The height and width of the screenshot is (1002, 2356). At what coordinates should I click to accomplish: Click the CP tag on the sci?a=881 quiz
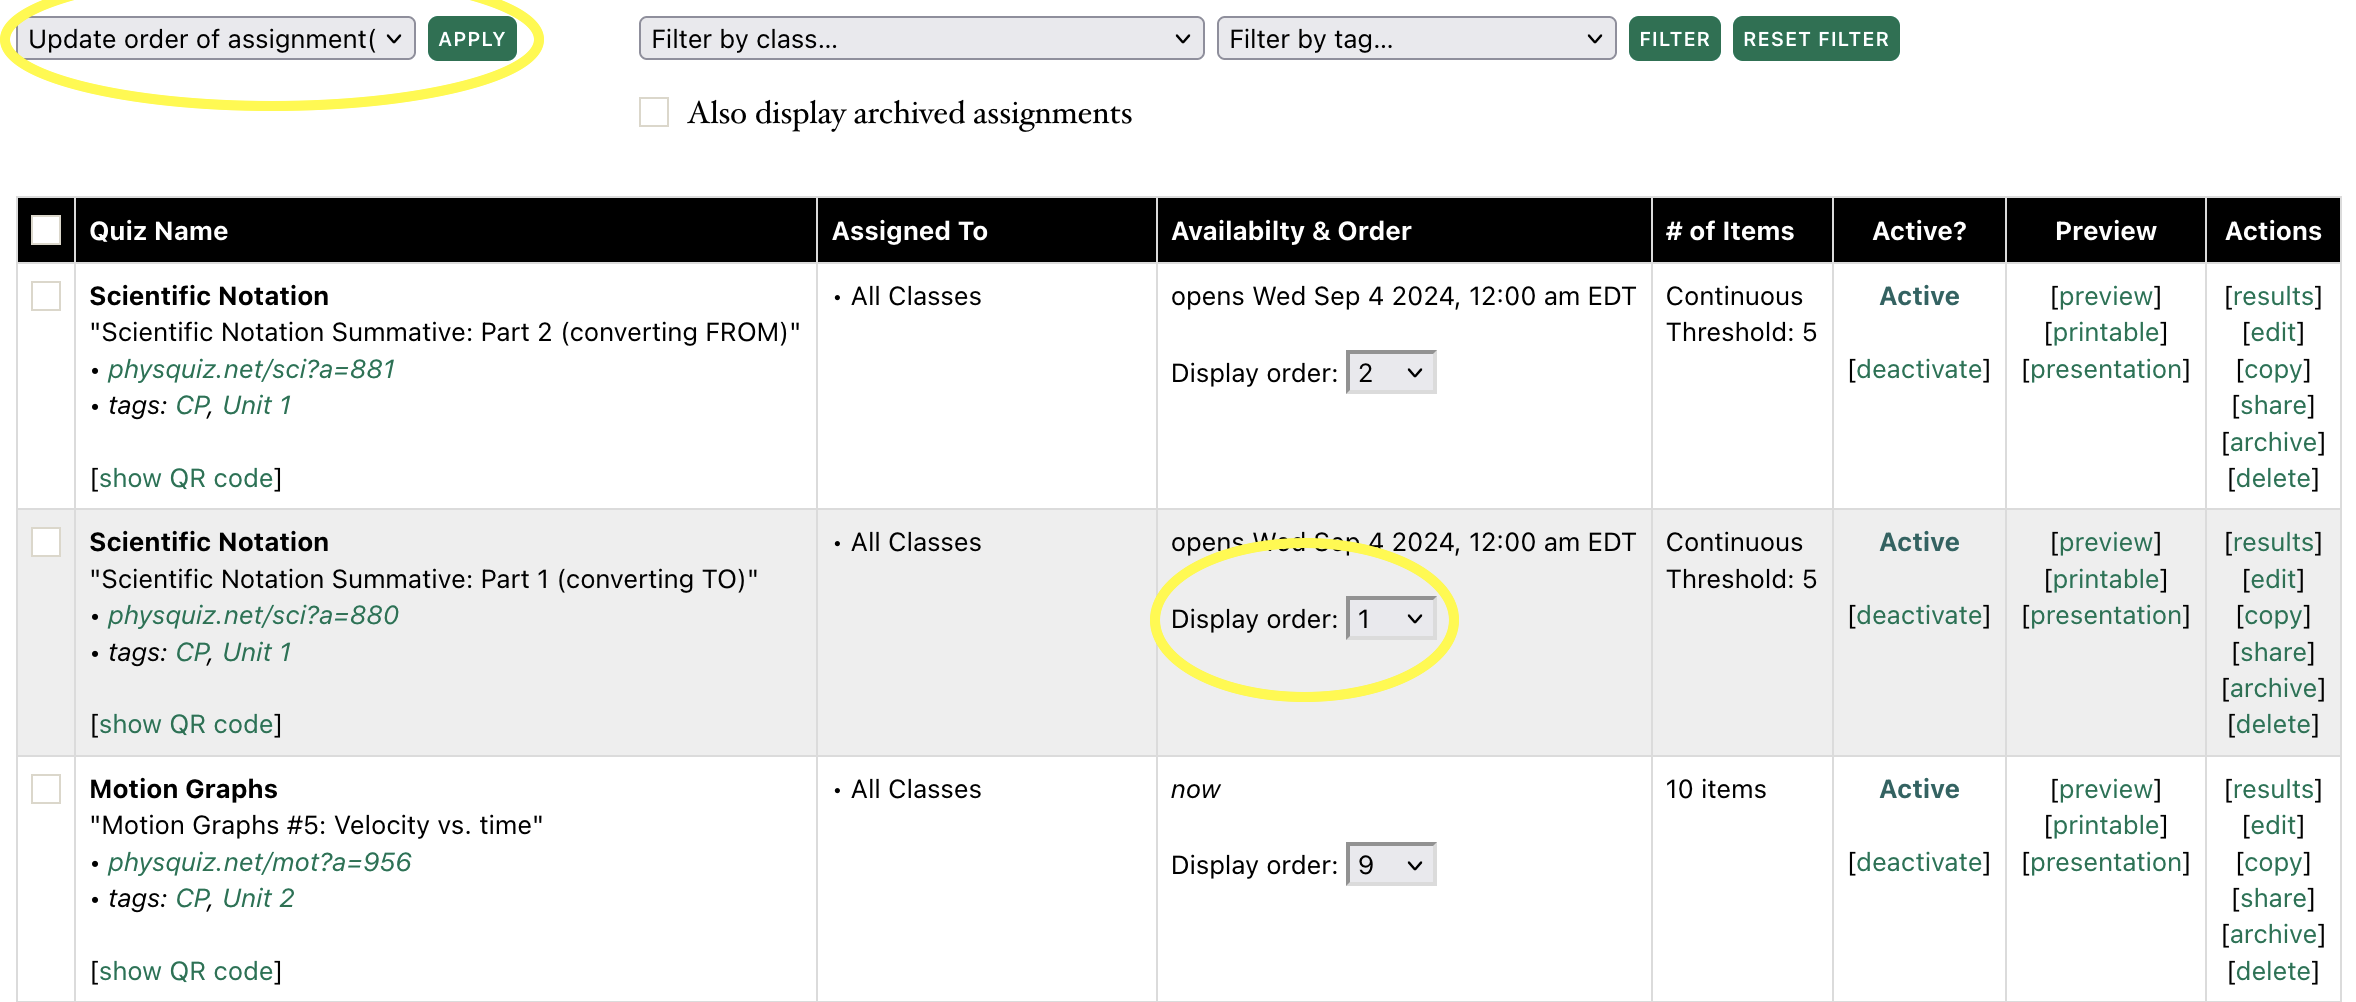192,405
